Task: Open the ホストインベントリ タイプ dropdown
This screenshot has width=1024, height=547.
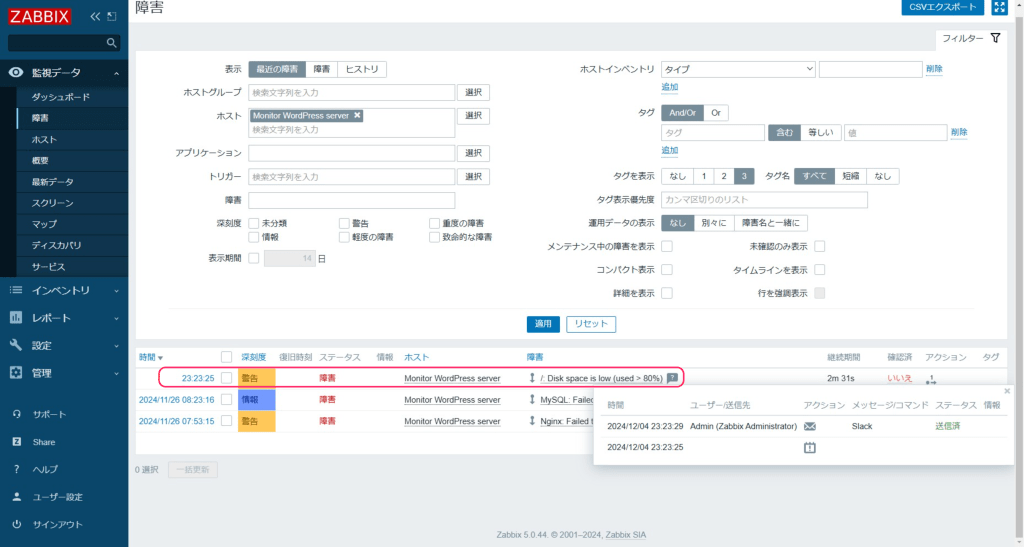Action: click(738, 69)
